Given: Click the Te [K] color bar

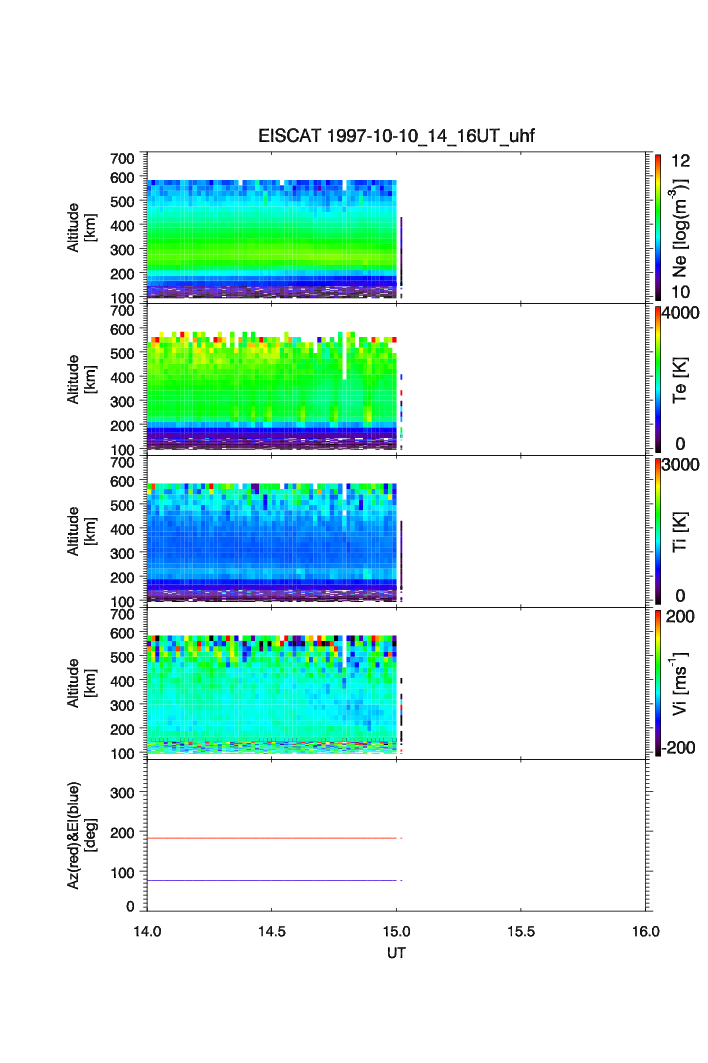Looking at the screenshot, I should [x=658, y=379].
